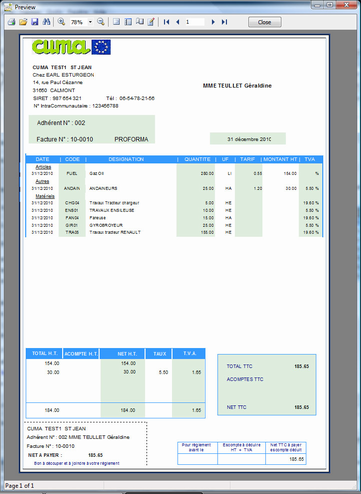
Task: Switch to full page view icon
Action: point(116,22)
